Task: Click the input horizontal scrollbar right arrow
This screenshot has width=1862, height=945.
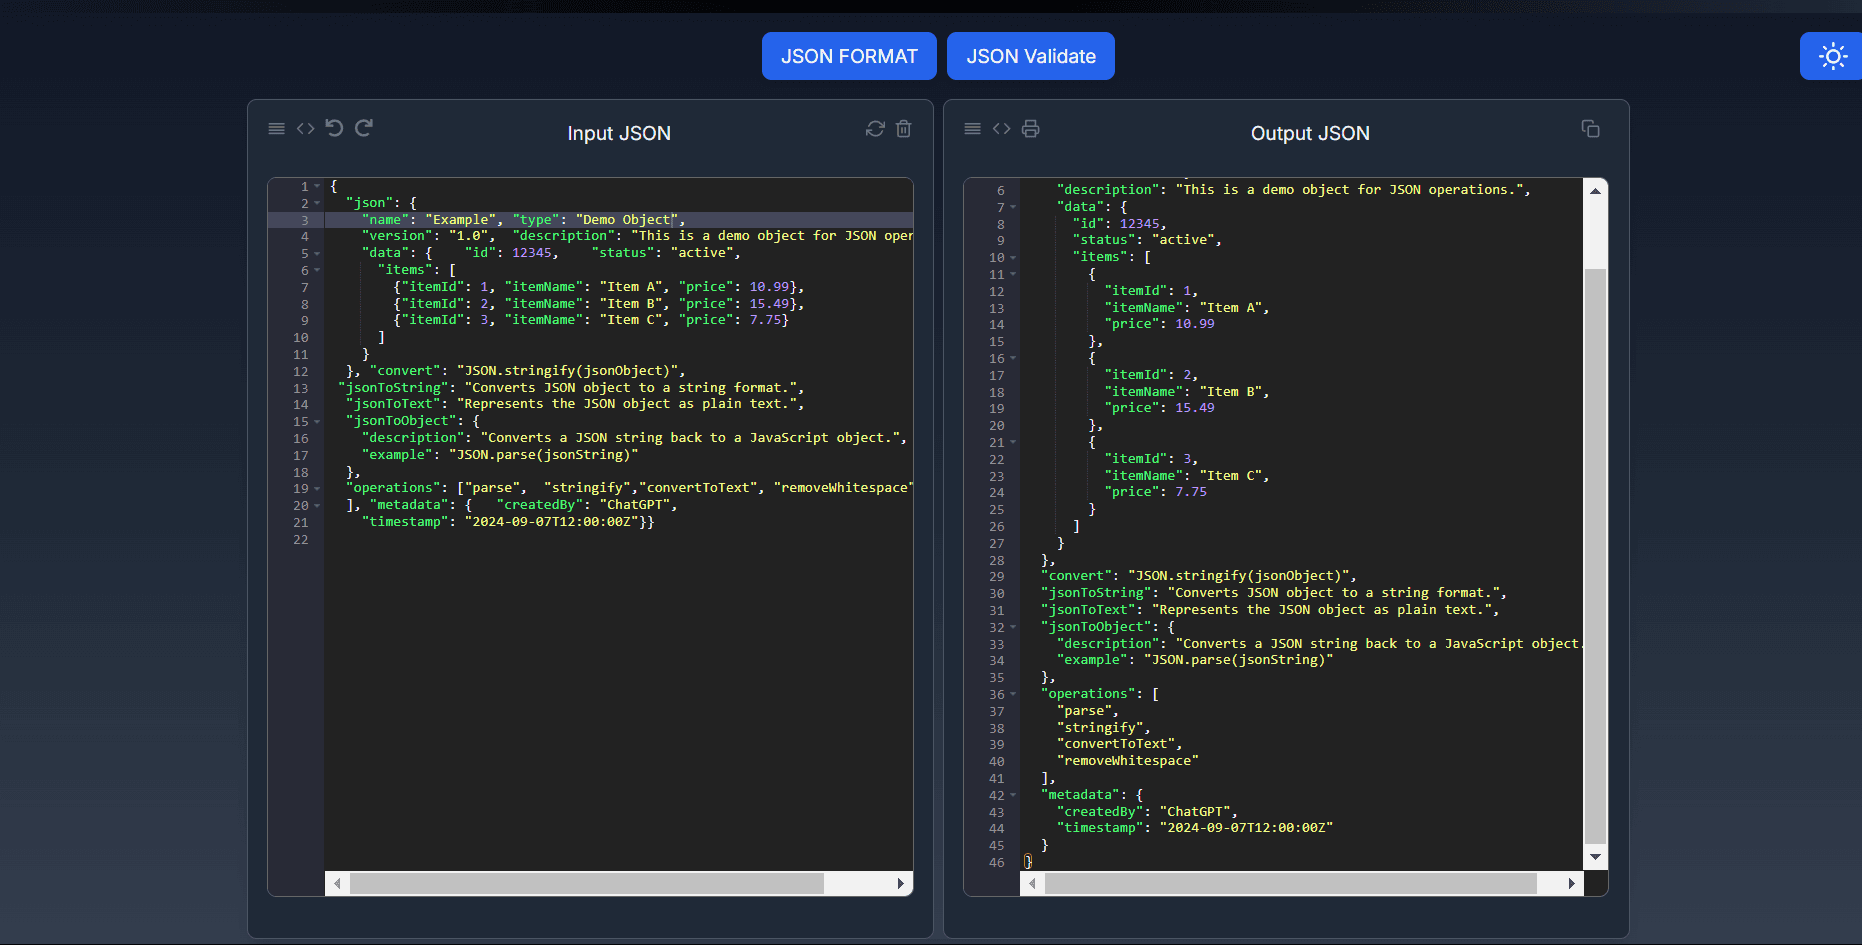Action: click(900, 883)
